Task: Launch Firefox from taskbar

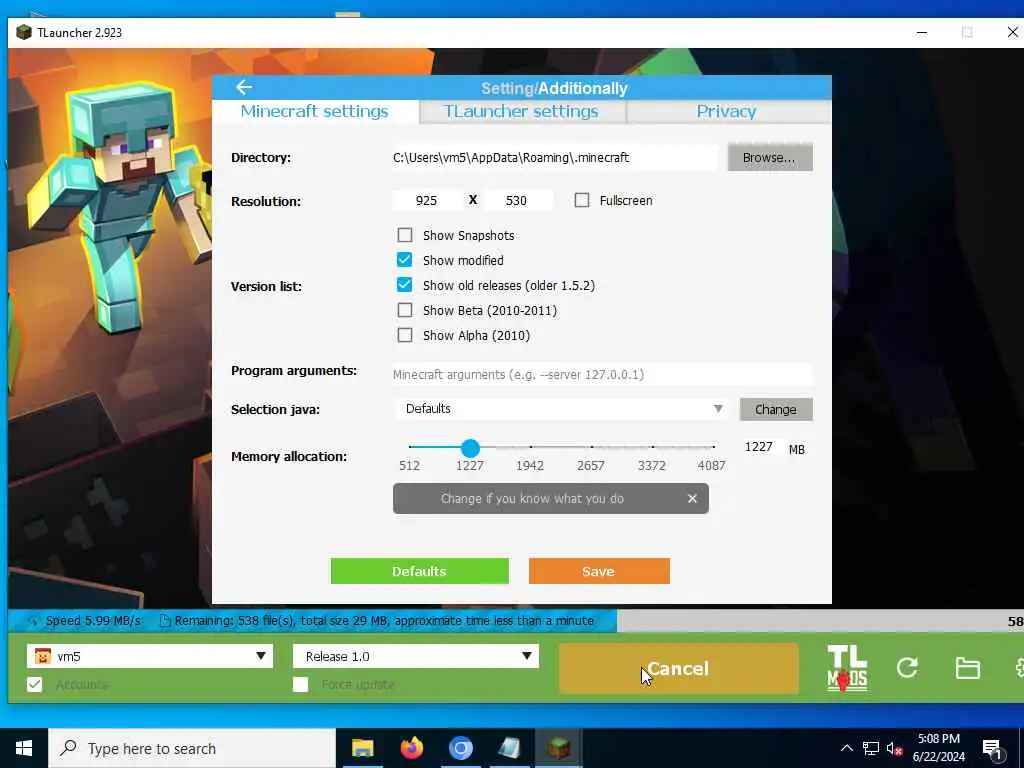Action: [x=411, y=748]
